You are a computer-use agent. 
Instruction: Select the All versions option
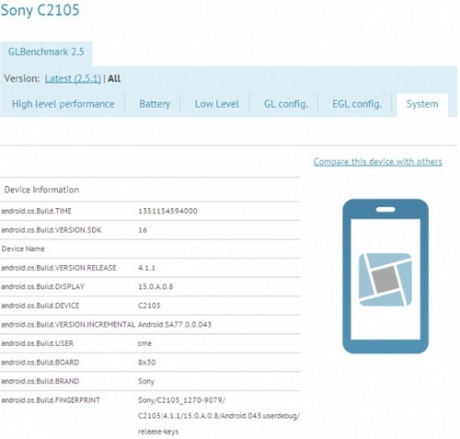pyautogui.click(x=114, y=79)
